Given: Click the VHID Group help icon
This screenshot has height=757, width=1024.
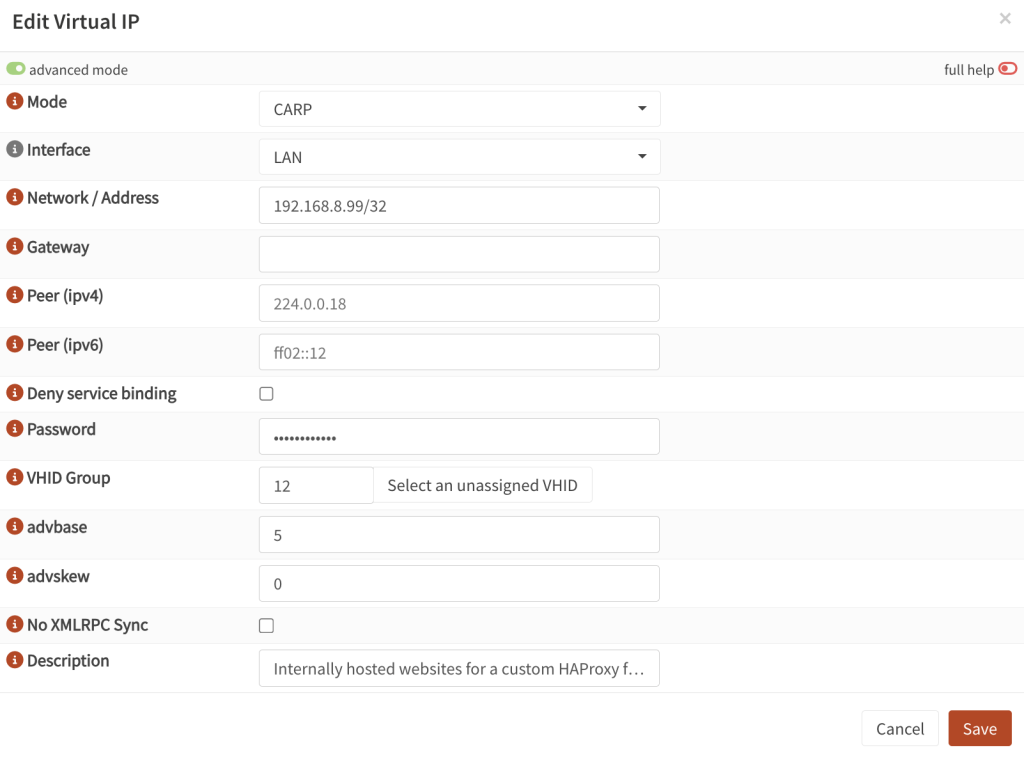Looking at the screenshot, I should pyautogui.click(x=14, y=477).
